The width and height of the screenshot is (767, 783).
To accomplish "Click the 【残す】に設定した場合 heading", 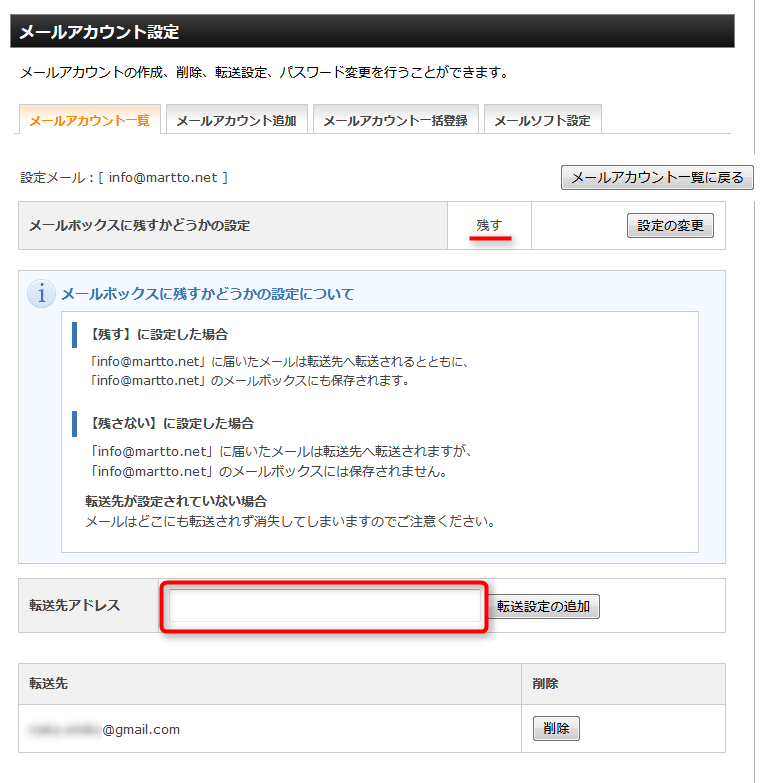I will (158, 334).
